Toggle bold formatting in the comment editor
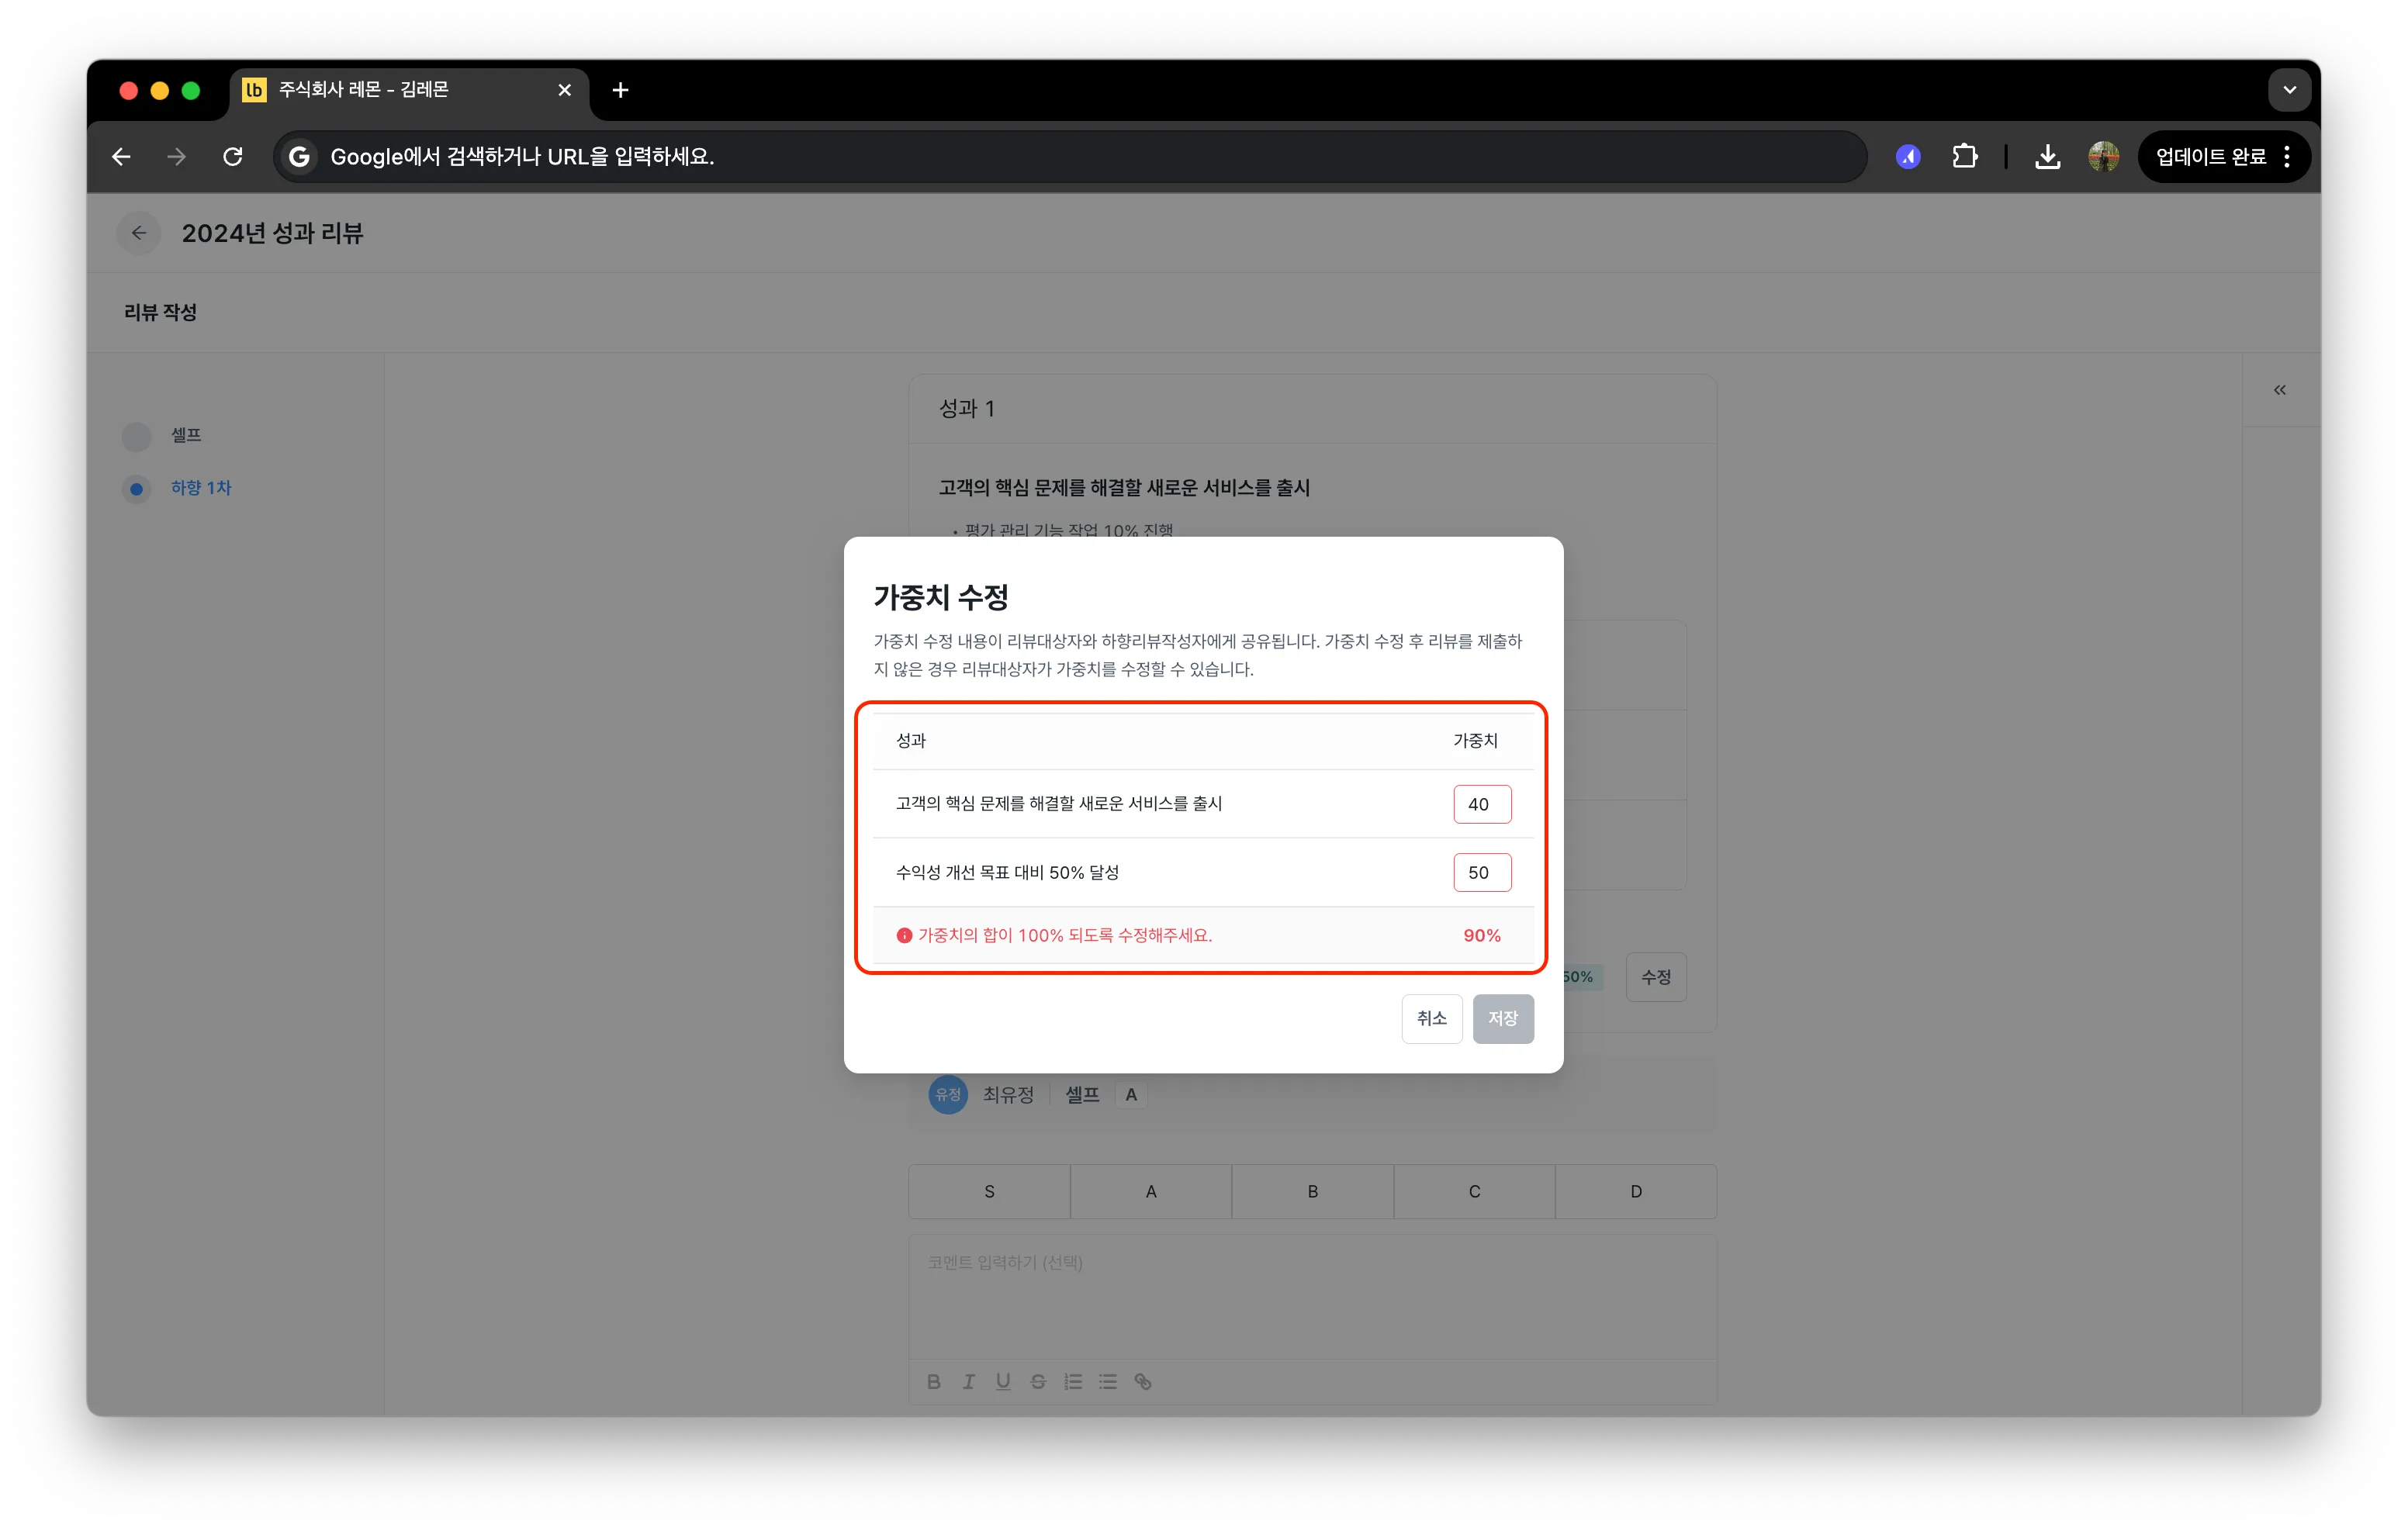Image resolution: width=2408 pixels, height=1531 pixels. (x=933, y=1381)
